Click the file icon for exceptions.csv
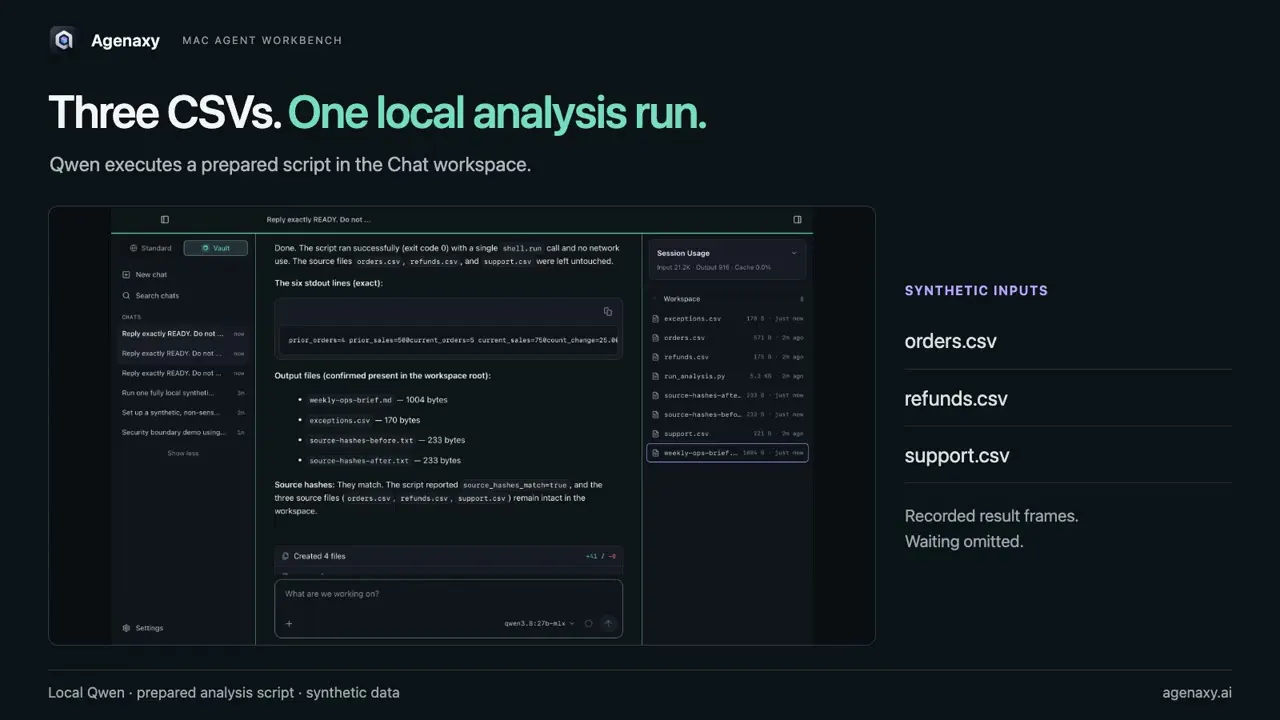Screen dimensions: 1280x720 pos(656,319)
